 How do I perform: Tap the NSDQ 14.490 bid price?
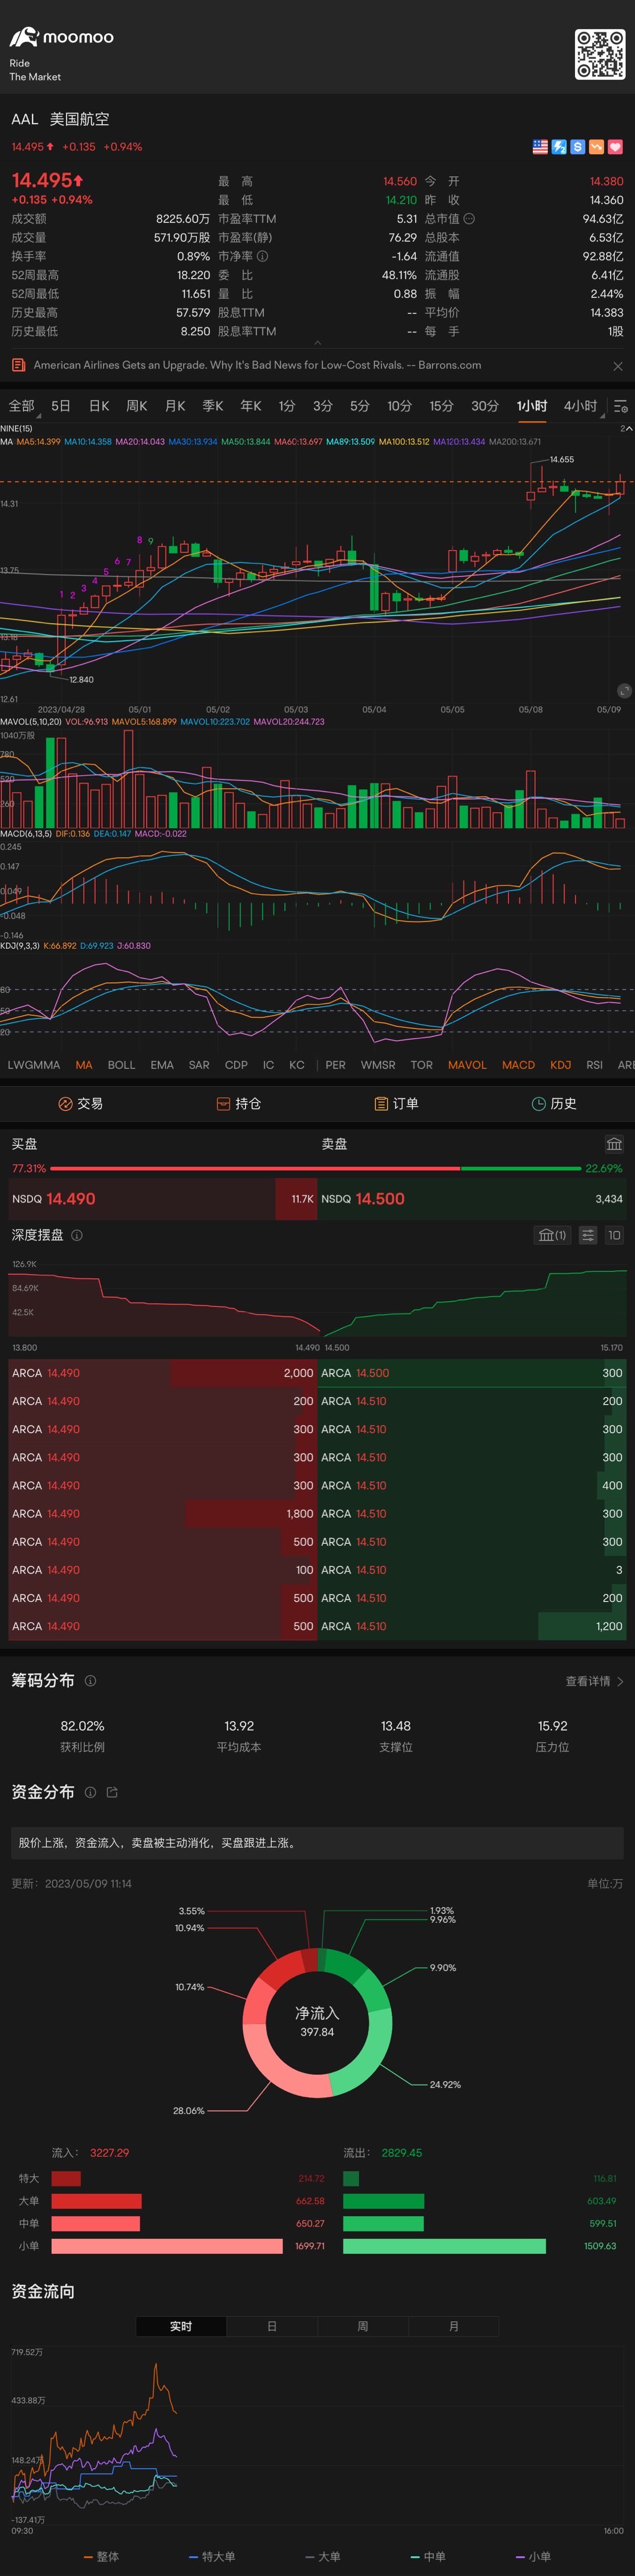coord(71,1199)
